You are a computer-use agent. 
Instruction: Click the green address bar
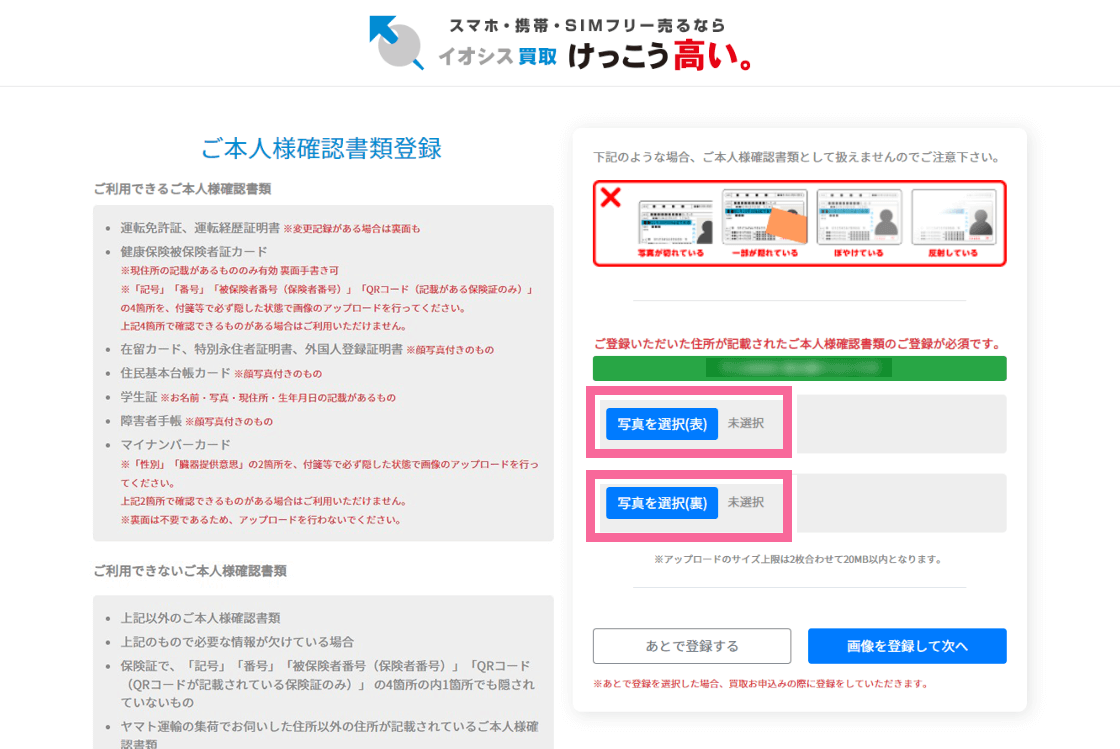click(799, 368)
